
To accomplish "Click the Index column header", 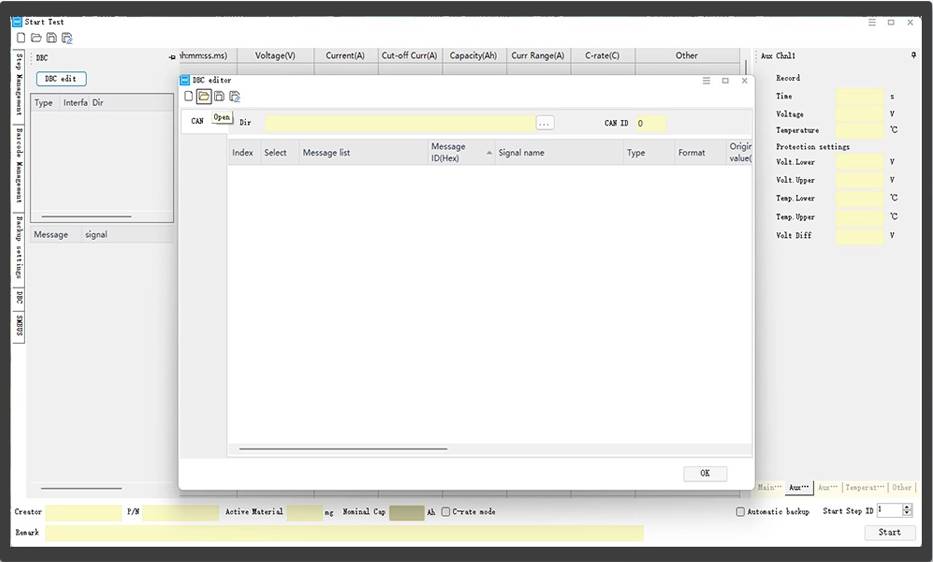I will tap(243, 152).
